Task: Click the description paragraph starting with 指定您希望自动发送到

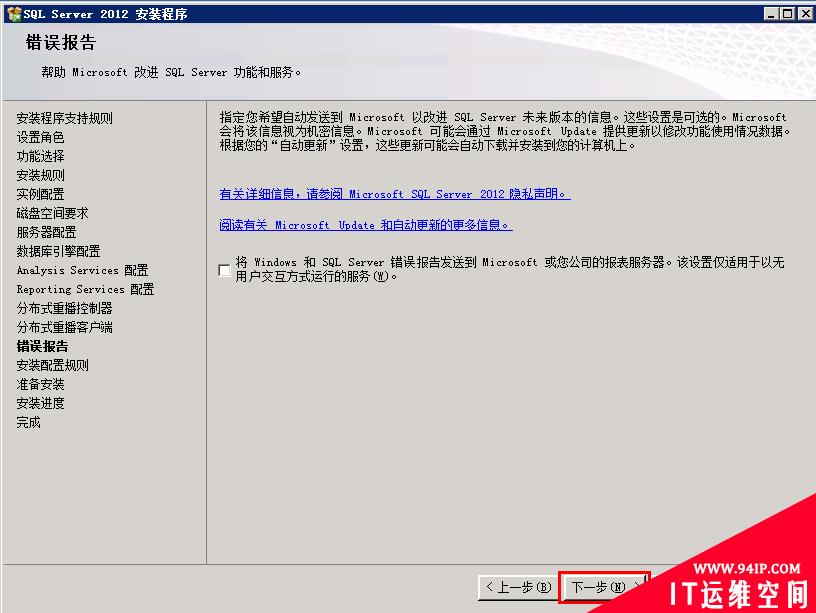Action: (x=505, y=131)
